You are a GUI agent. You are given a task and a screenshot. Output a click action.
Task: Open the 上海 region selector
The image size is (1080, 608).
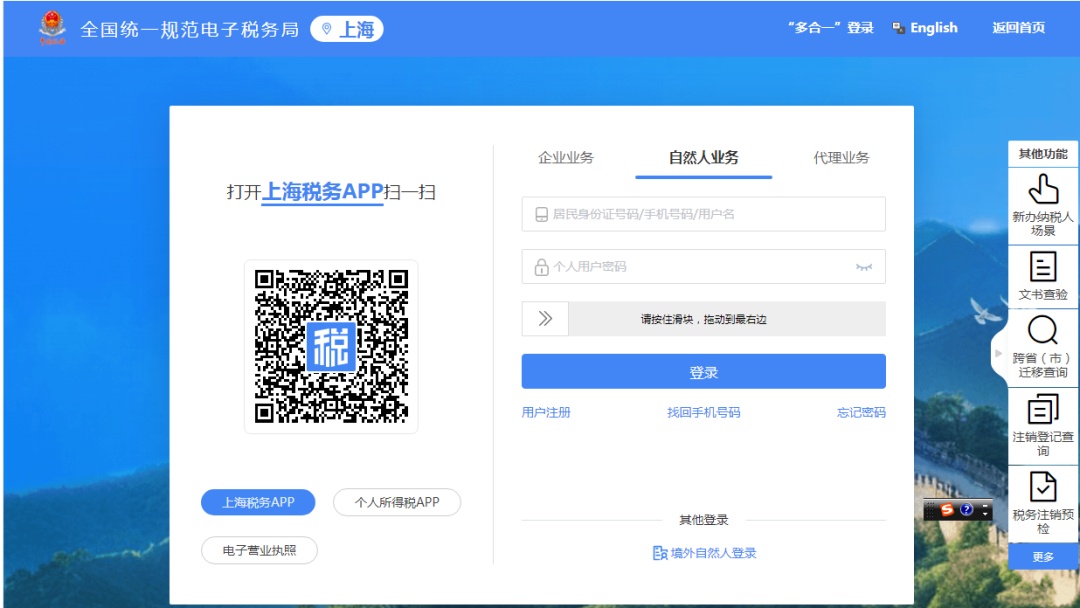(x=347, y=29)
